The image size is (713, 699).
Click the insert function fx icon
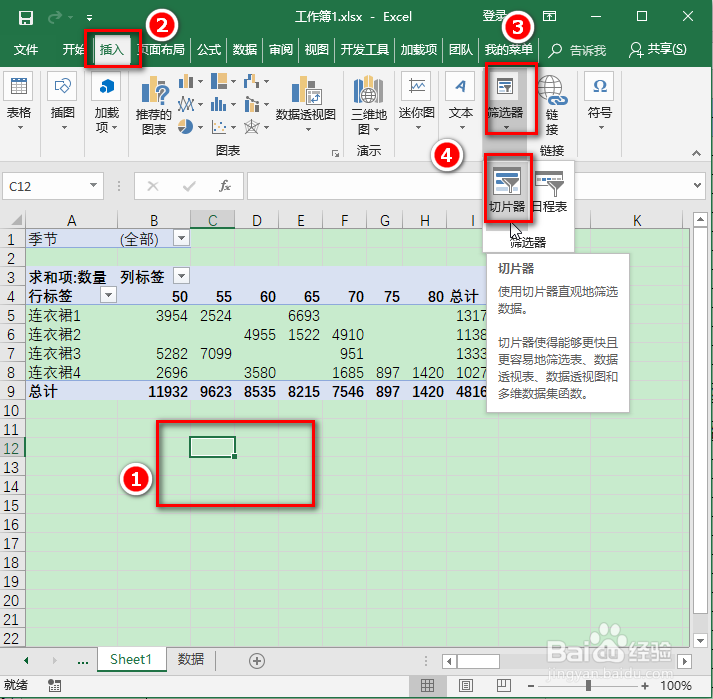(225, 186)
